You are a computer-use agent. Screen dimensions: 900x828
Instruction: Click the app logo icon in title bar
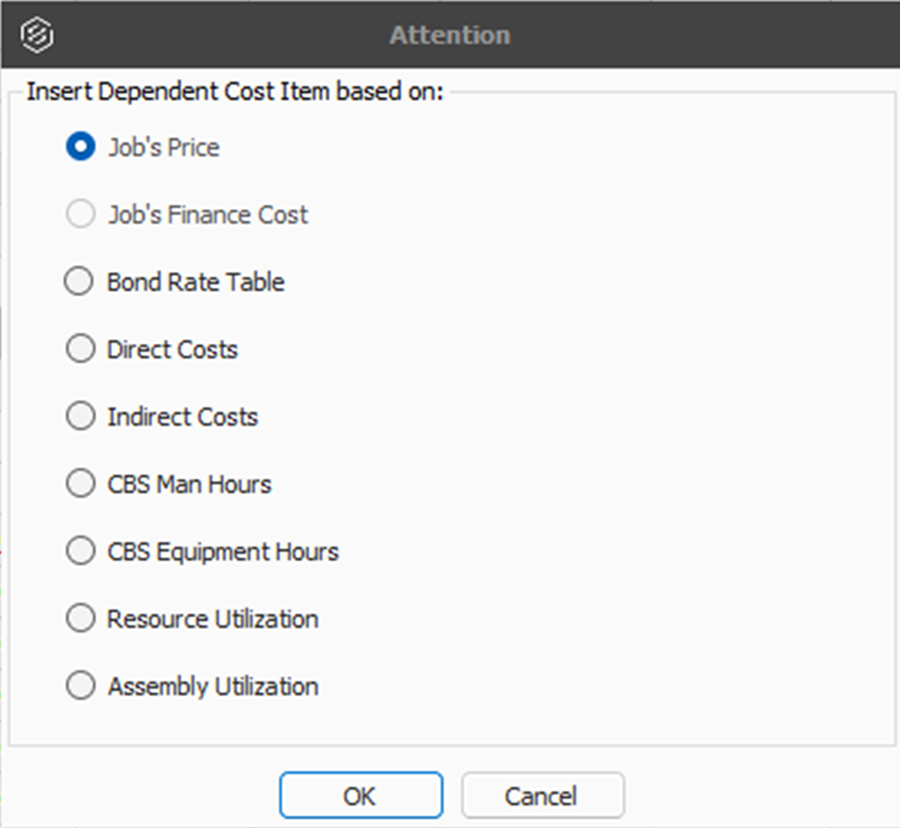tap(37, 35)
